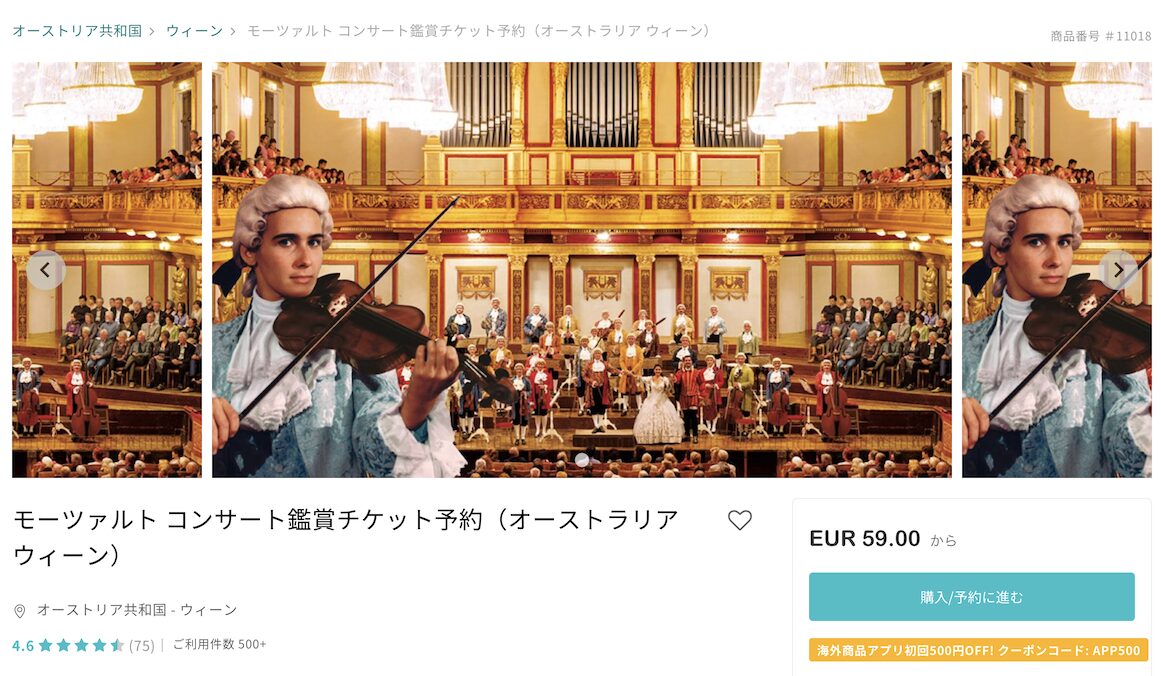
Task: Go to the ウィーン breadcrumb link
Action: (x=194, y=31)
